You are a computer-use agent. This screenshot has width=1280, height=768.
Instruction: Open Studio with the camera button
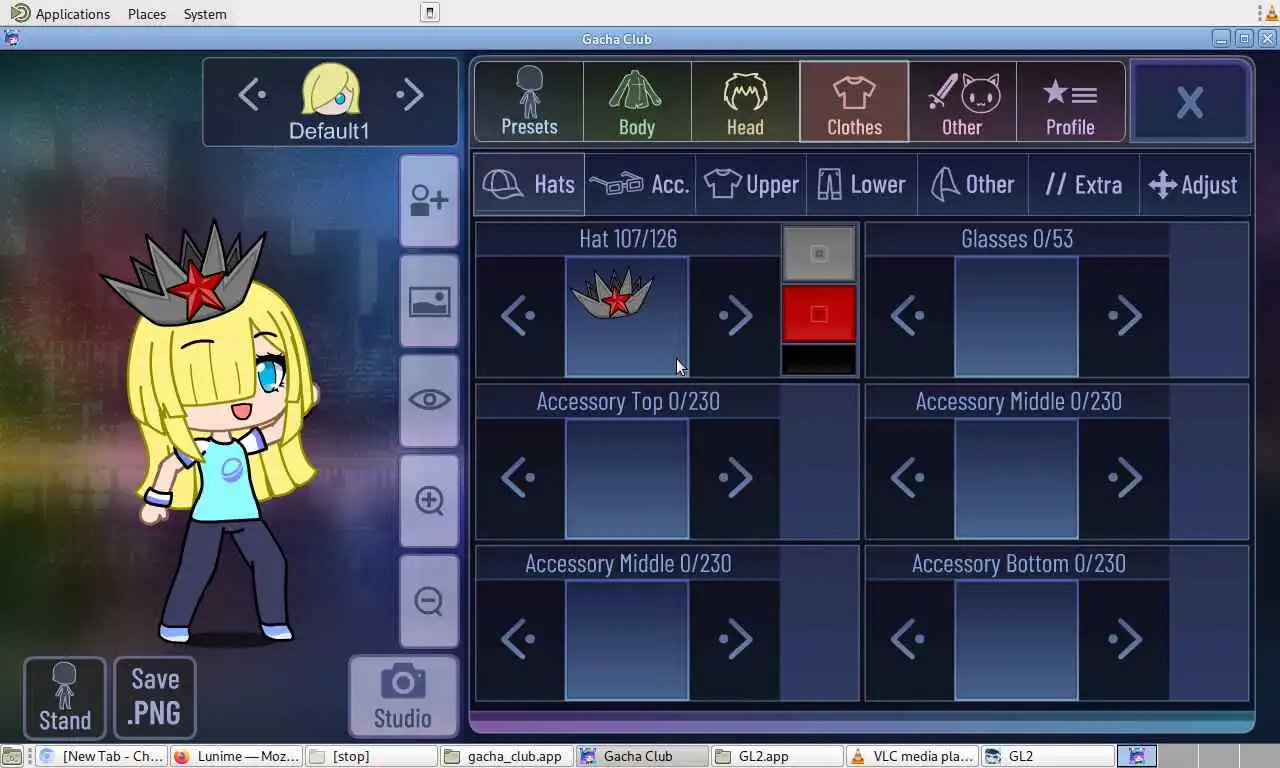coord(403,696)
